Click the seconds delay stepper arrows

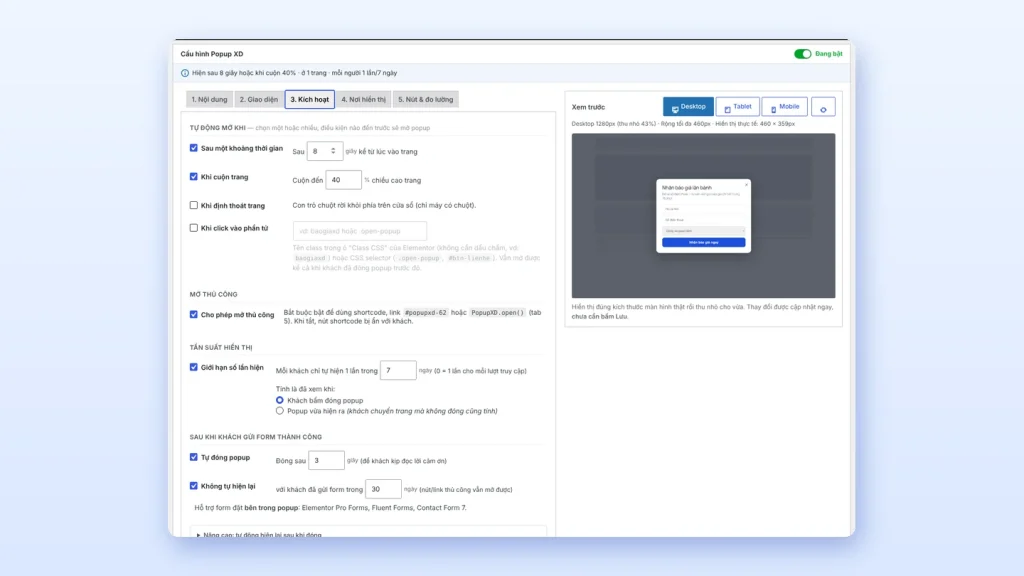333,151
